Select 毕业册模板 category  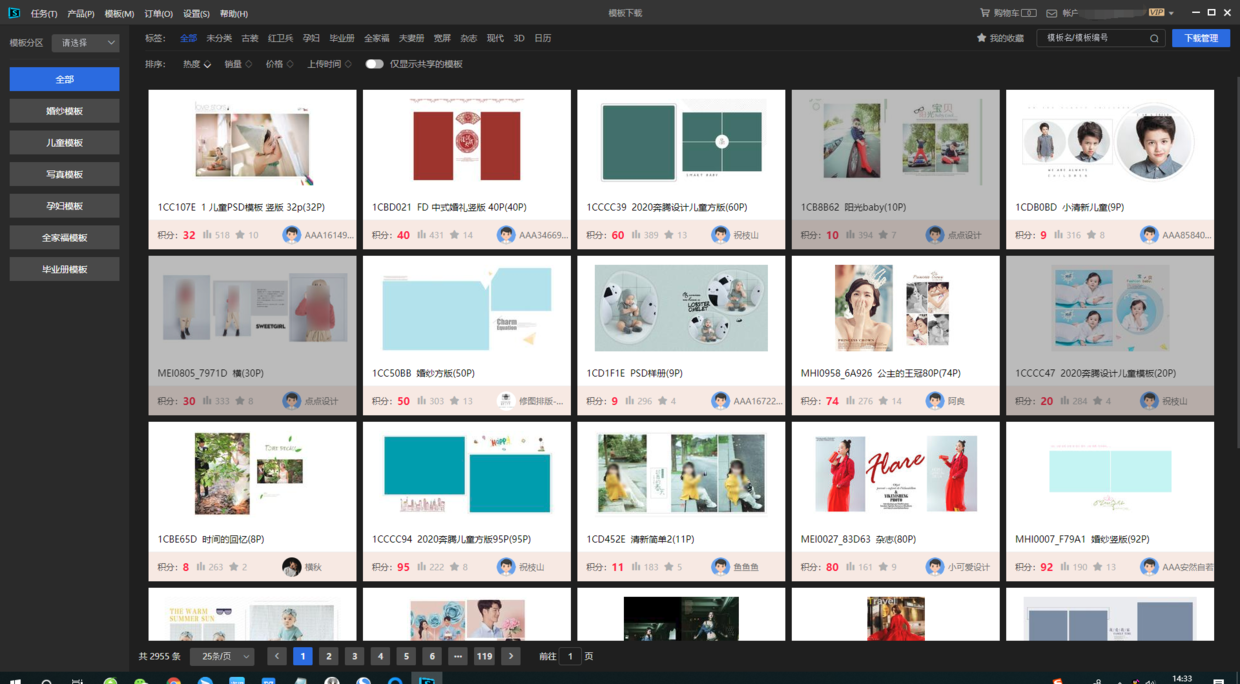64,269
